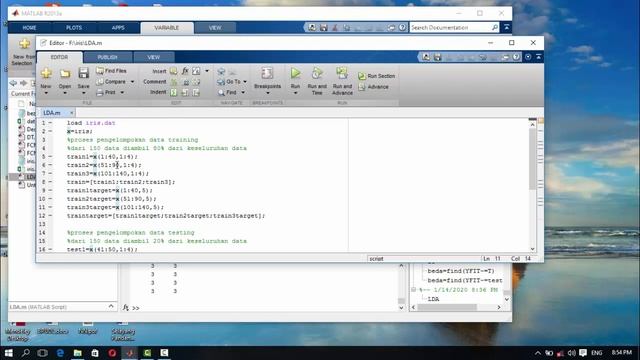This screenshot has height=360, width=640.
Task: Open Microsoft Edge from the taskbar
Action: (60, 353)
